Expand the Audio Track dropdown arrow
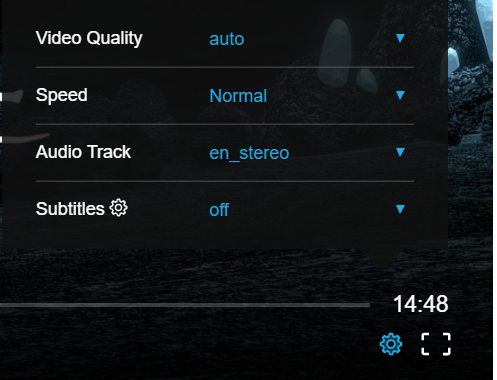Screen dimensions: 497x380 400,152
